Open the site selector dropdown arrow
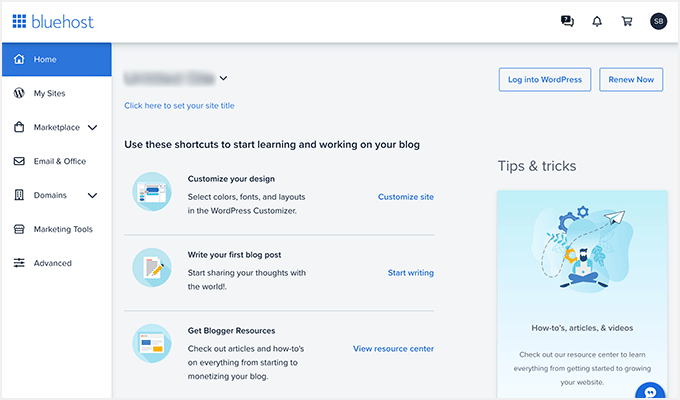 (223, 78)
